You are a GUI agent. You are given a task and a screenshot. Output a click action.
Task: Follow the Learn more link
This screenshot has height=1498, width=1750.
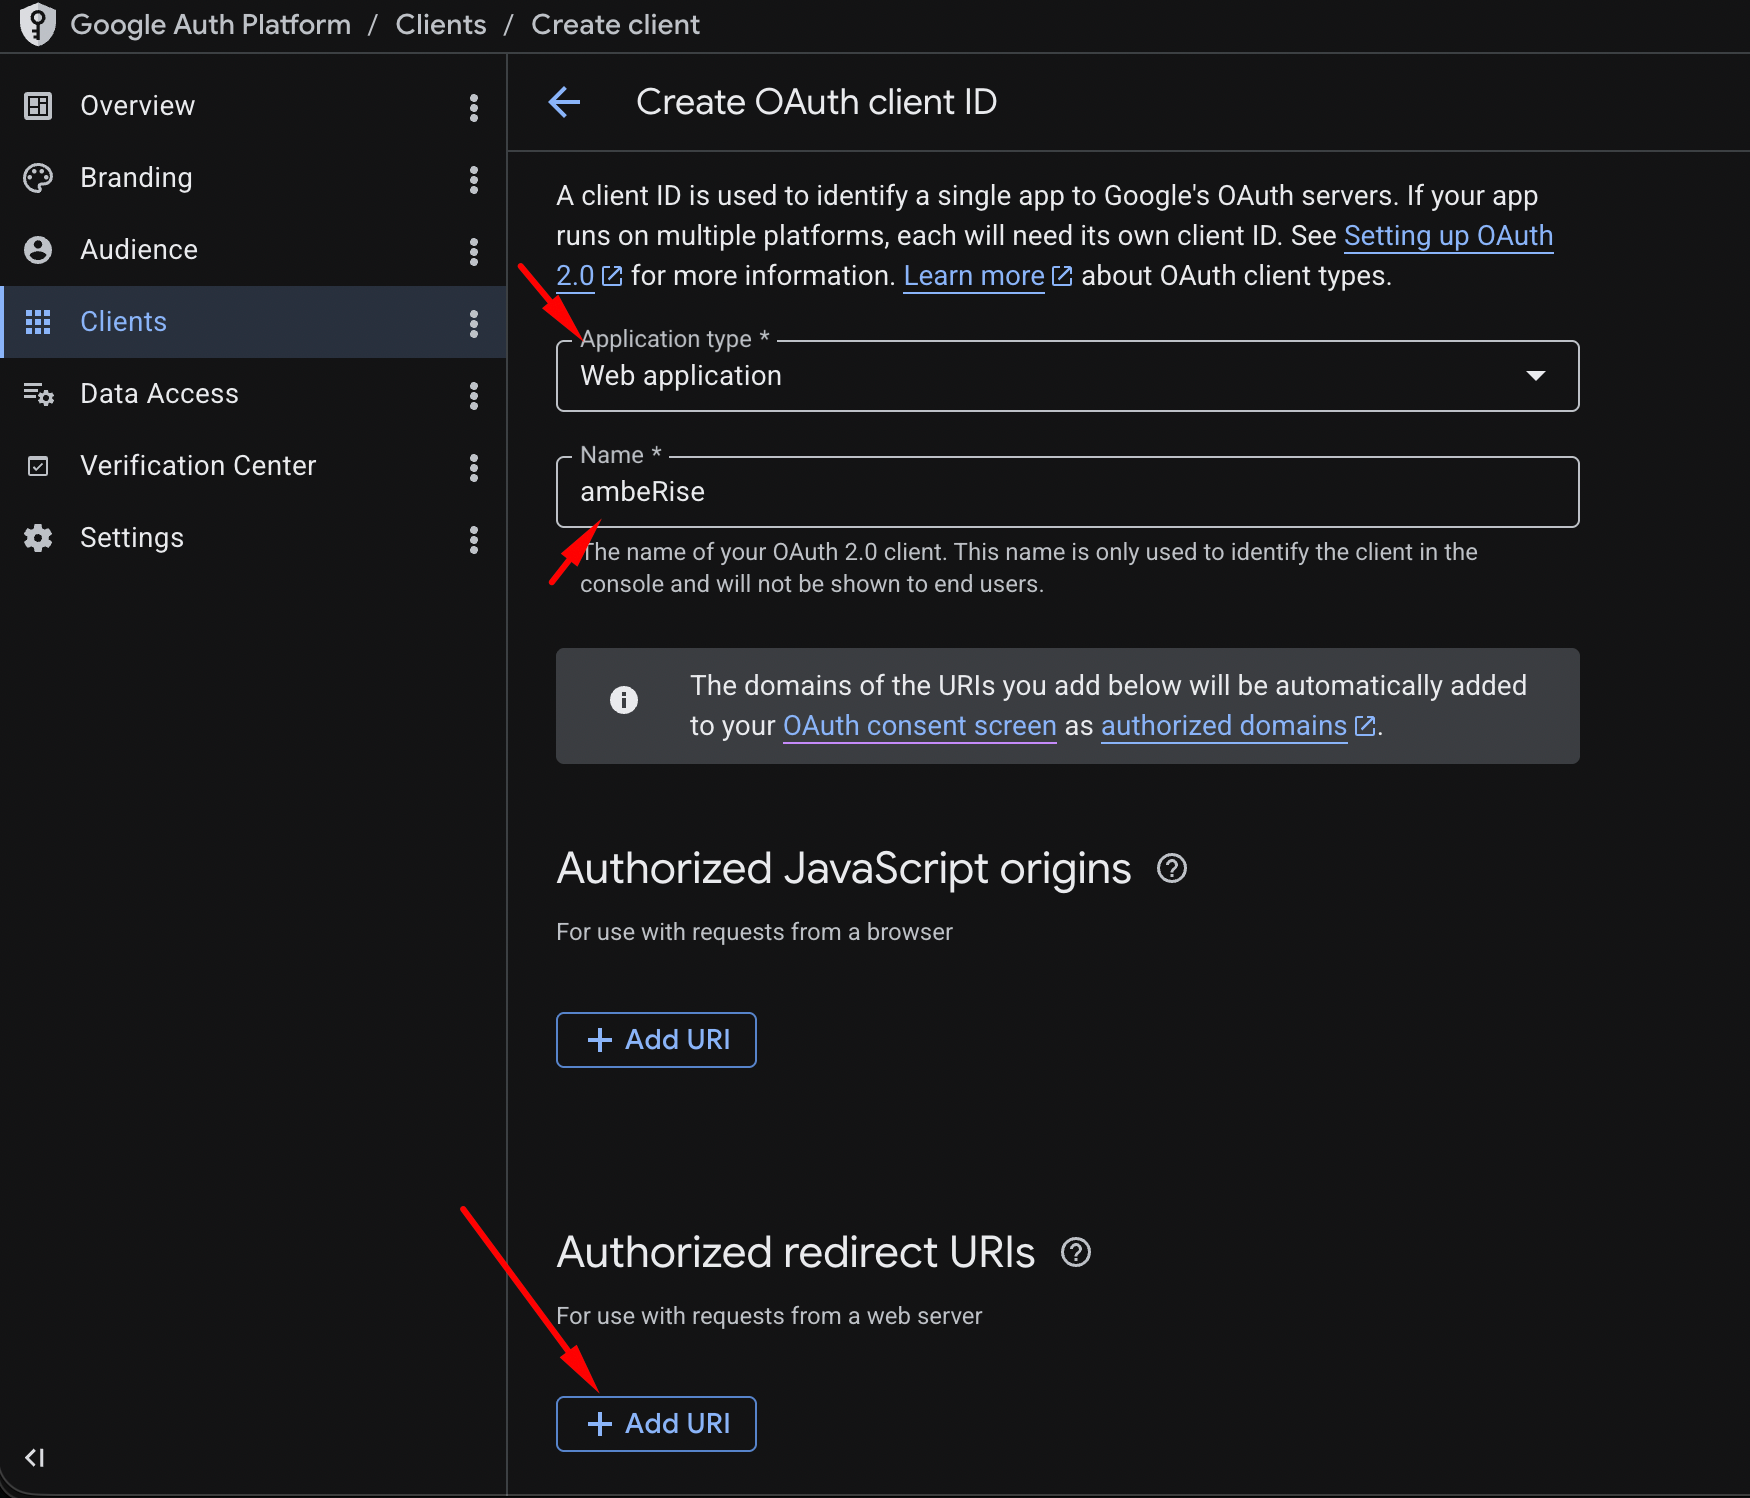point(974,276)
